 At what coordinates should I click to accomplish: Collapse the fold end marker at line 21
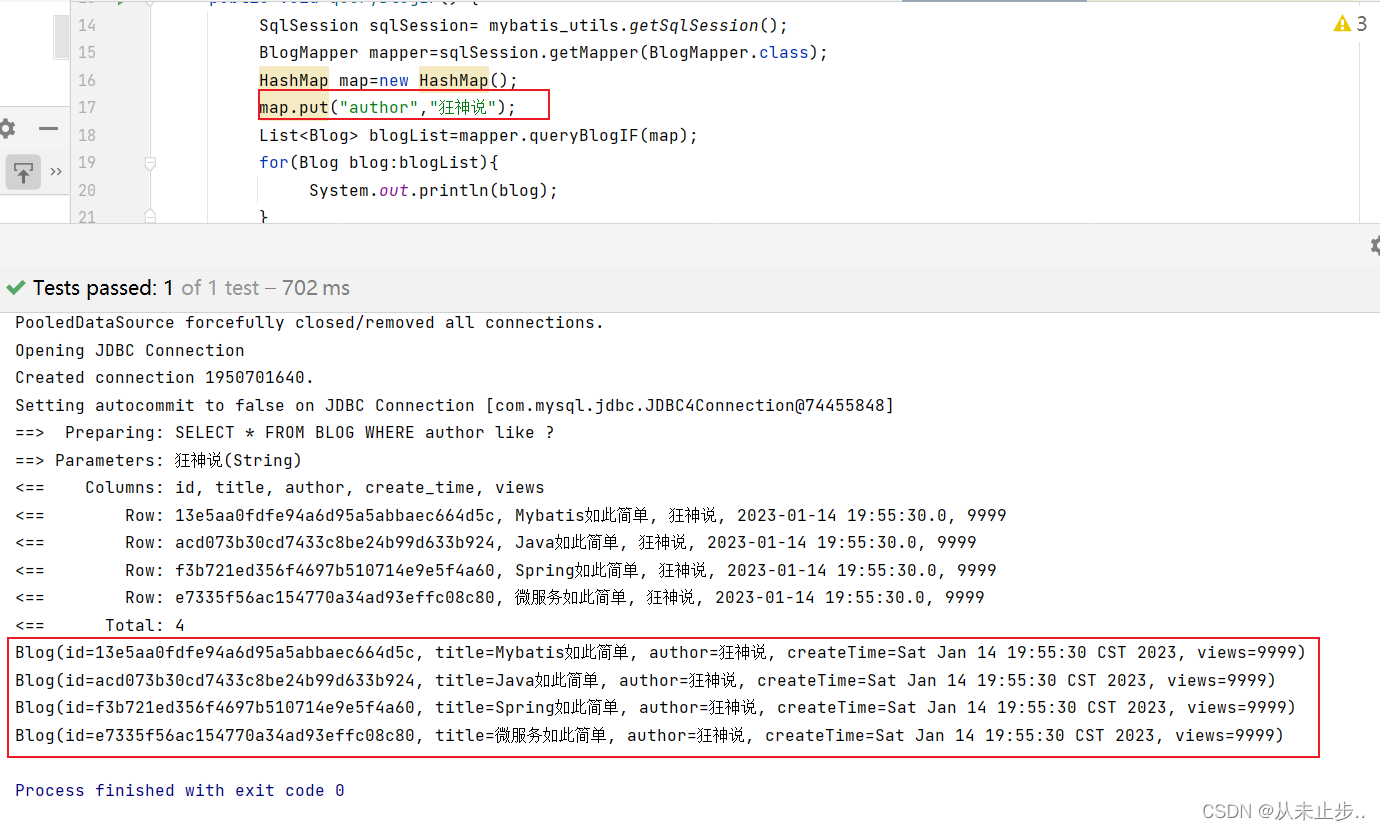[149, 216]
